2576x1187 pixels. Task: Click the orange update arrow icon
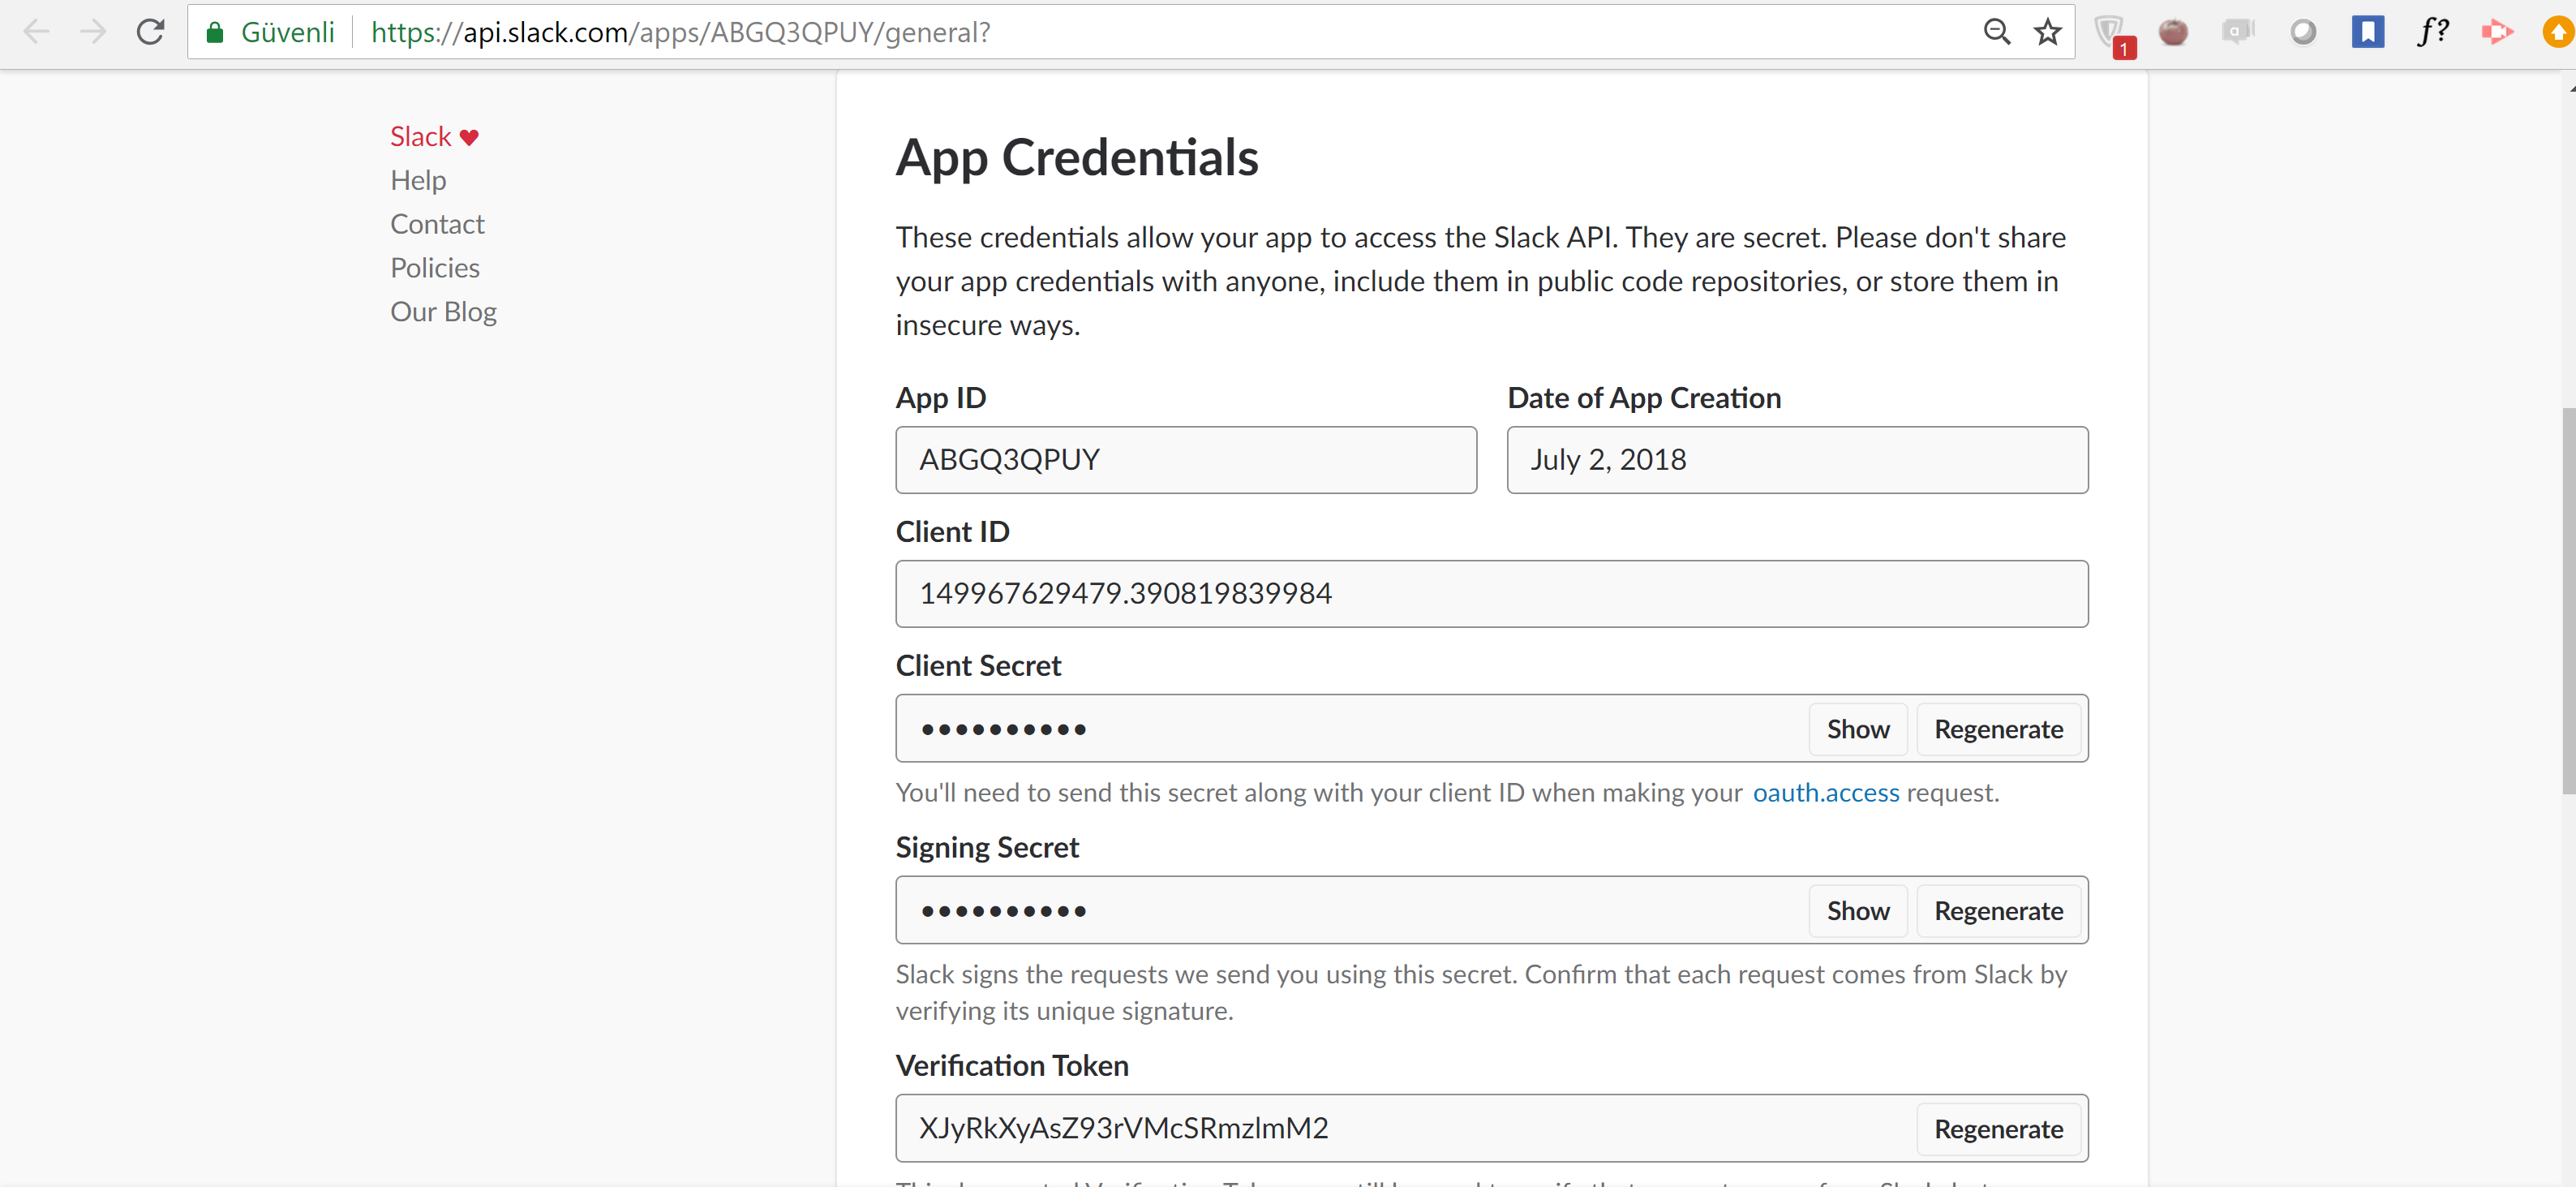click(2558, 33)
